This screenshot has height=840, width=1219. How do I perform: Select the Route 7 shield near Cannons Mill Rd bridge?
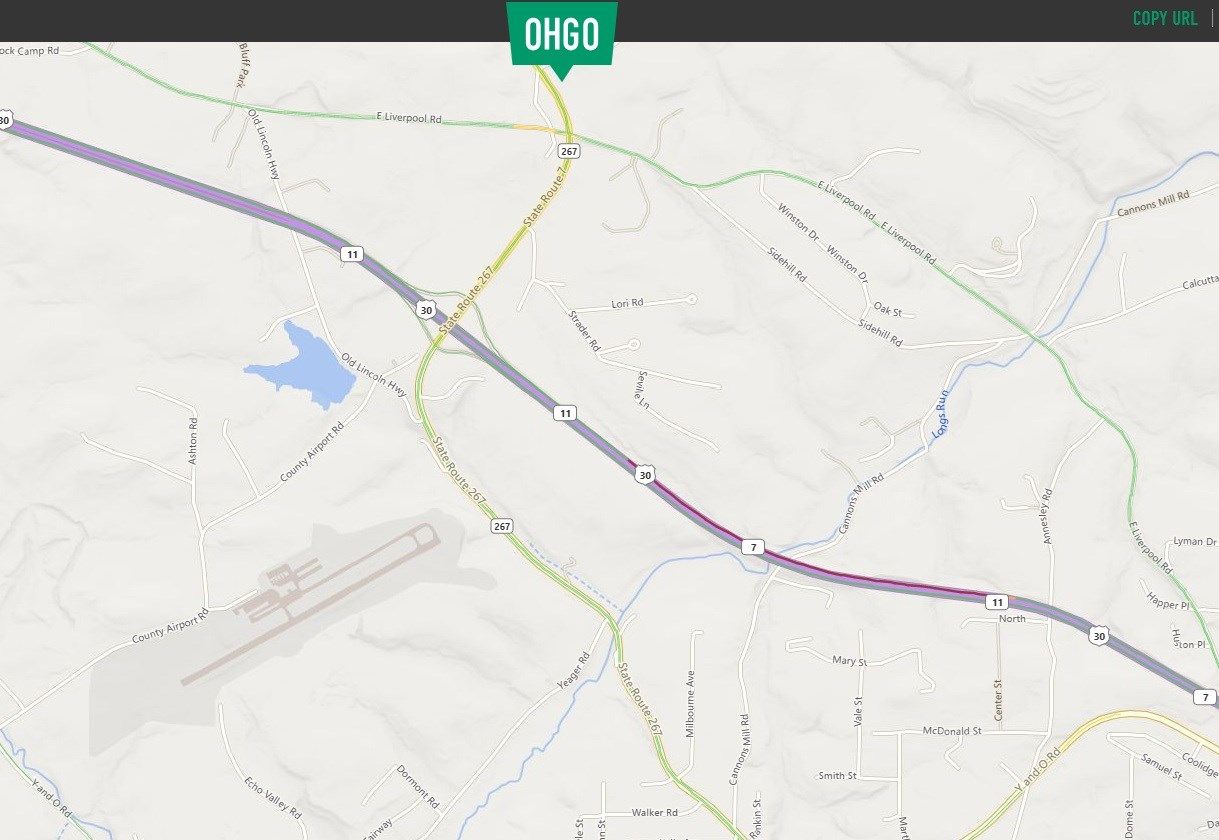click(752, 547)
